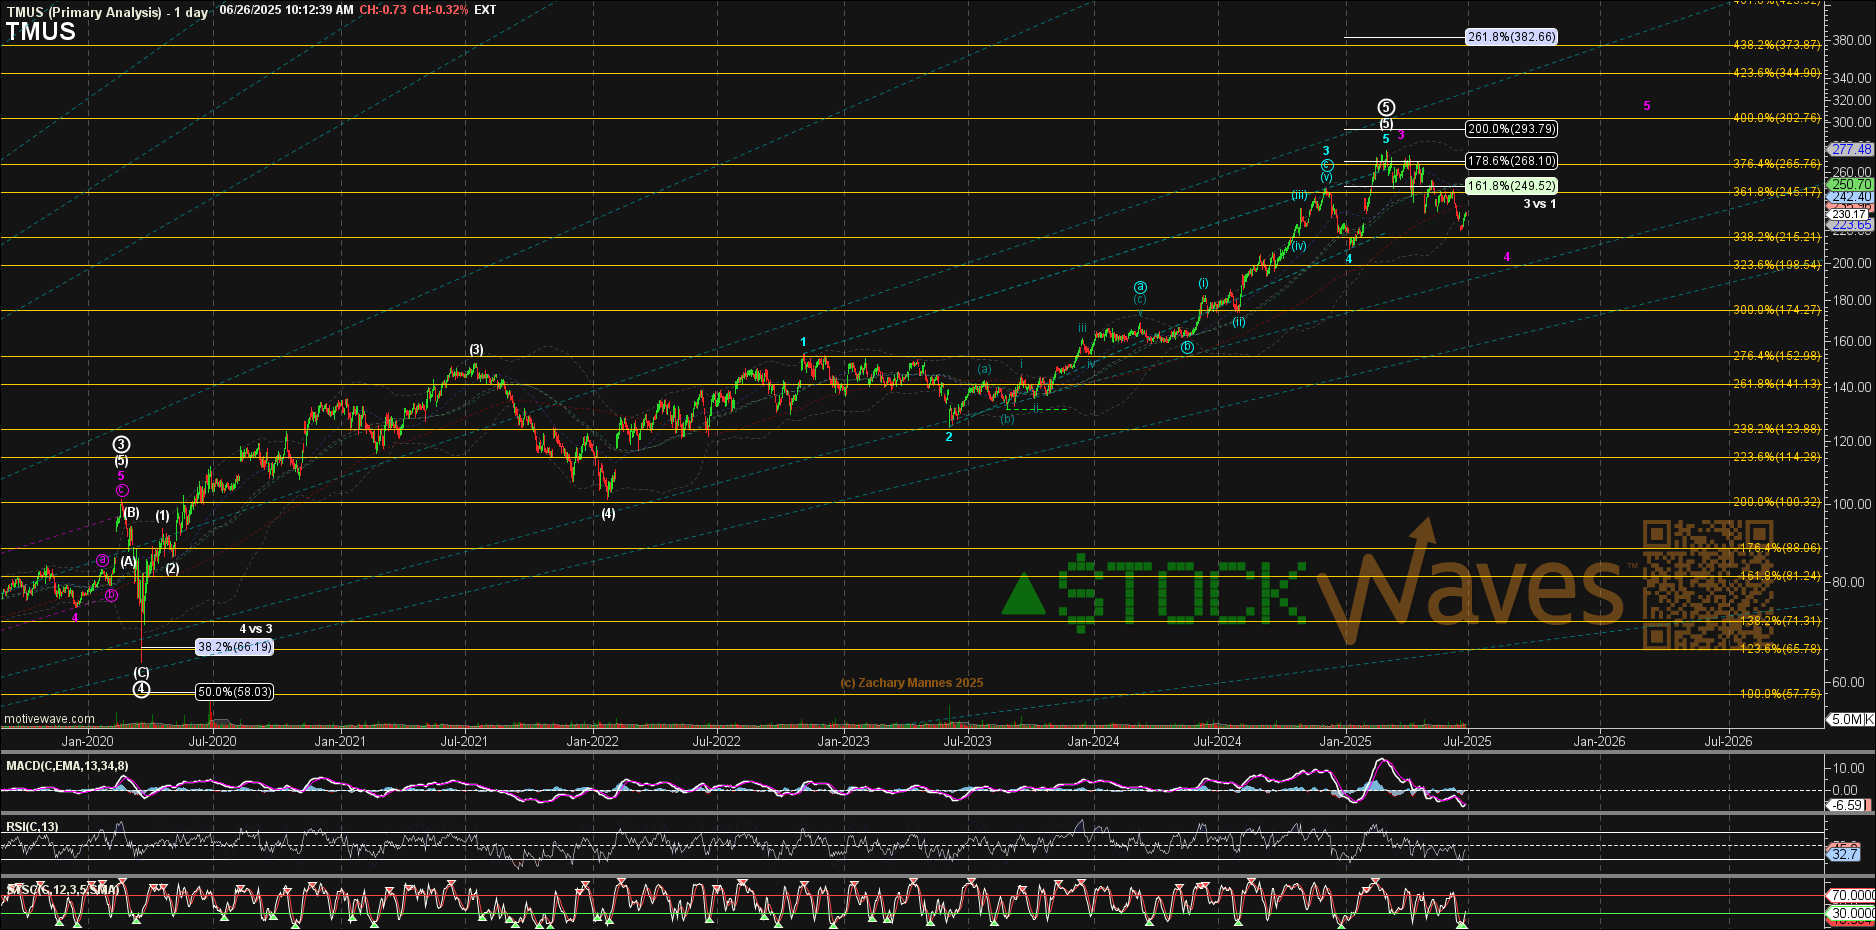1876x930 pixels.
Task: Select the white (4) wave label near Jan-2022
Action: (608, 514)
